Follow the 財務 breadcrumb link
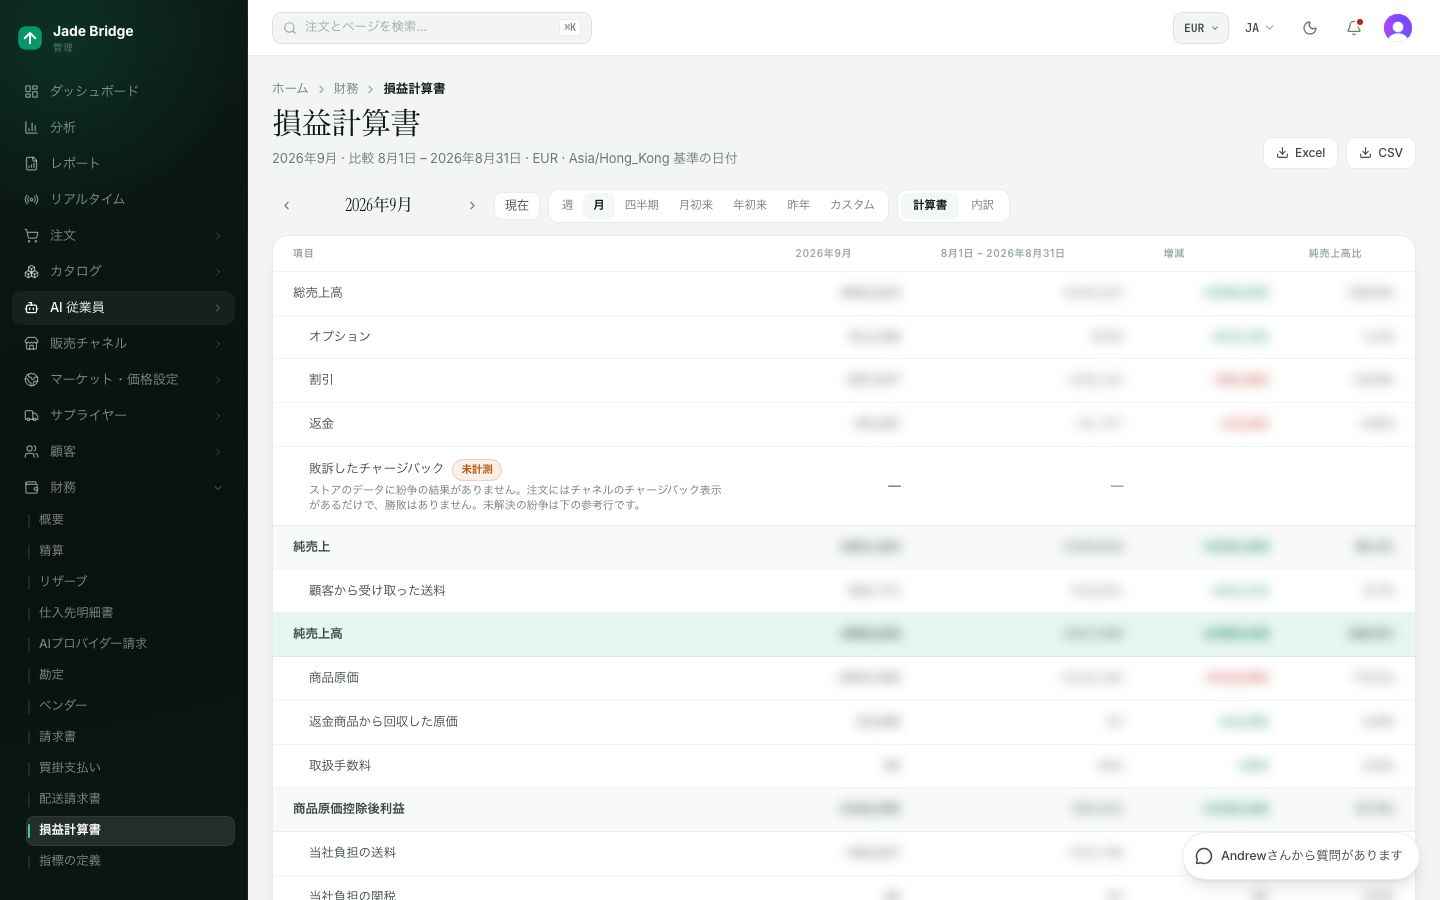The width and height of the screenshot is (1440, 900). [346, 89]
